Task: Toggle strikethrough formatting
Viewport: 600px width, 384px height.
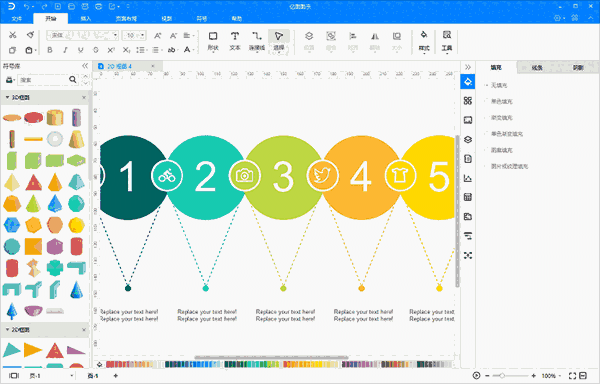Action: pyautogui.click(x=96, y=50)
